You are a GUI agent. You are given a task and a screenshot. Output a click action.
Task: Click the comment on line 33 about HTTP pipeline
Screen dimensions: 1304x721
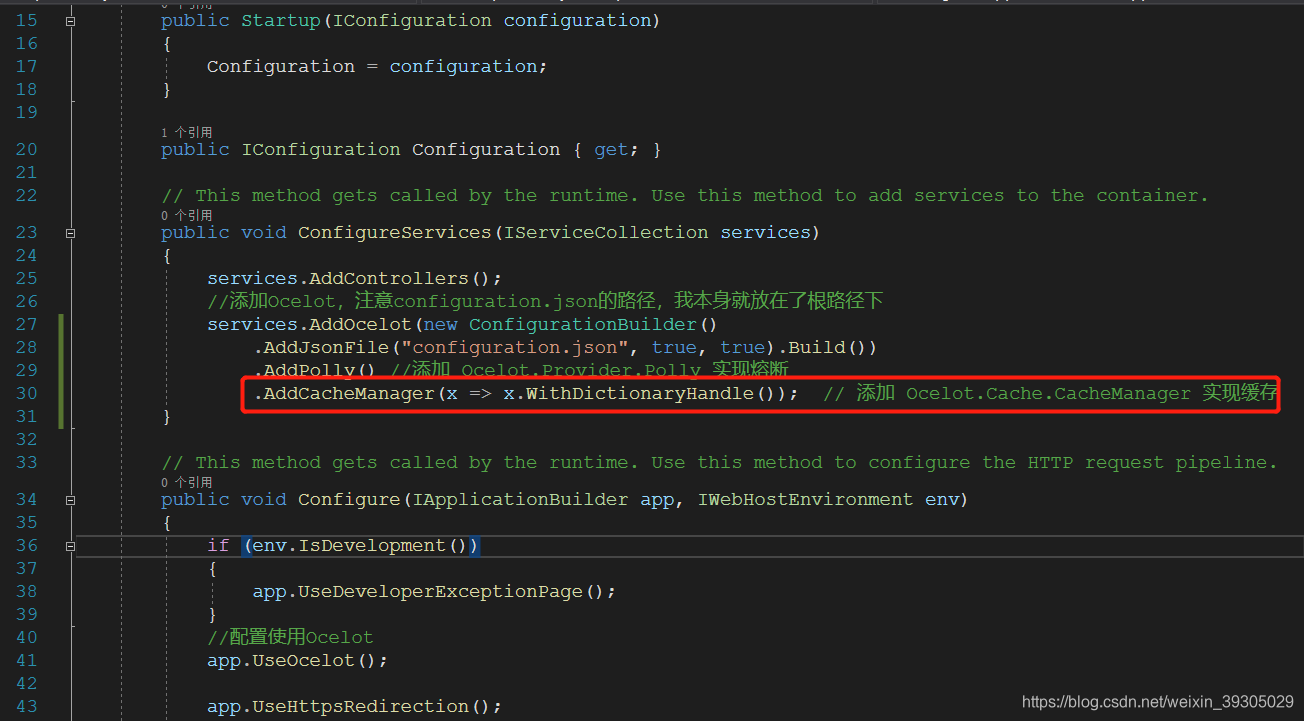(720, 462)
